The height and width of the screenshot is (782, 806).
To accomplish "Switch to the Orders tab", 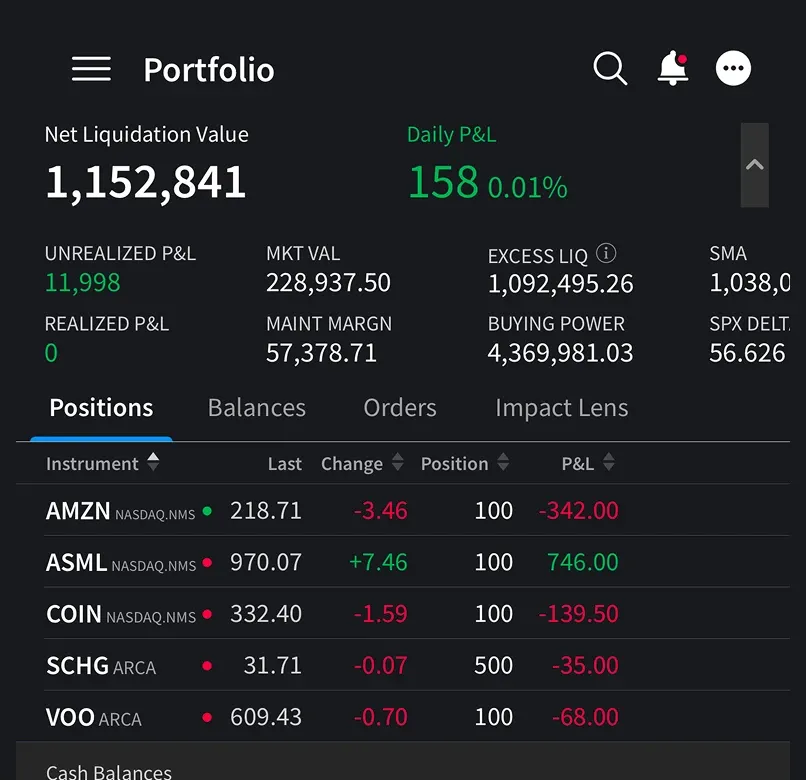I will (x=400, y=408).
